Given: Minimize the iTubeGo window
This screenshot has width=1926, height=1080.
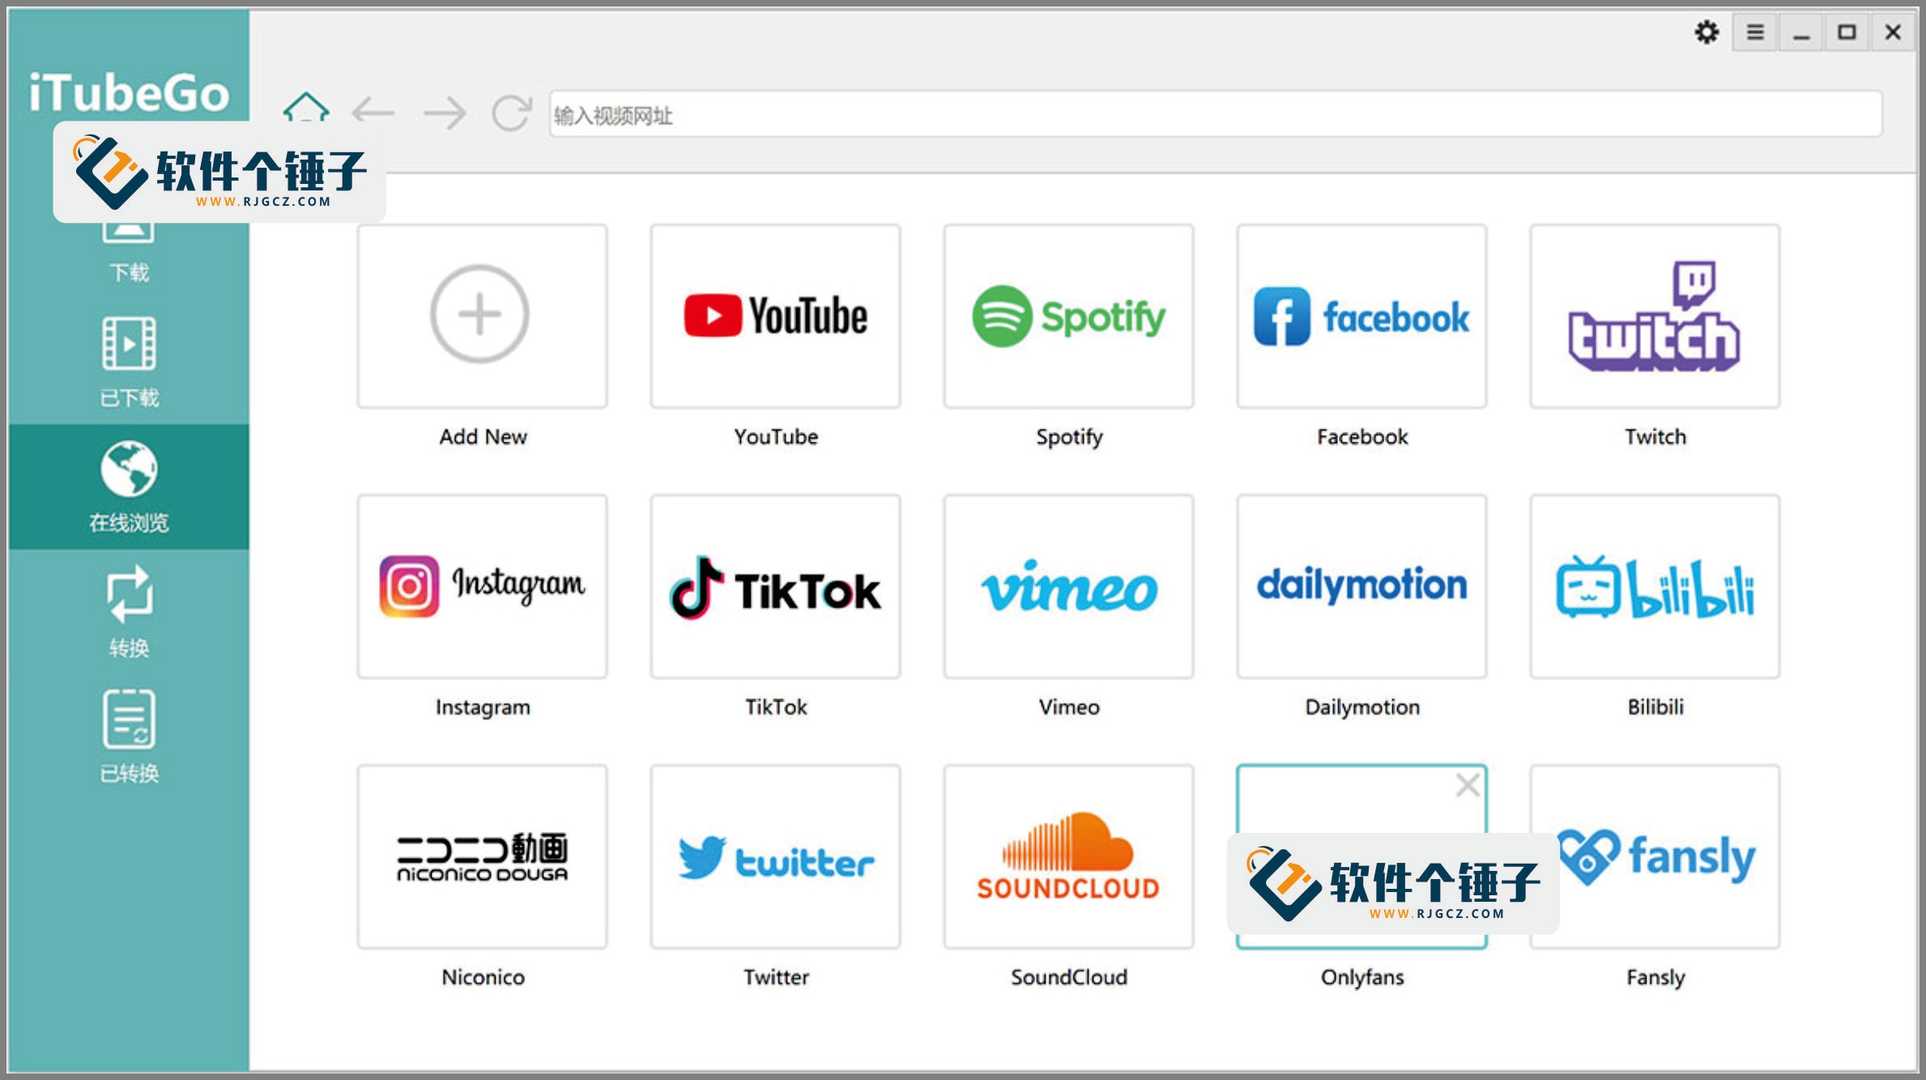Looking at the screenshot, I should [x=1801, y=32].
